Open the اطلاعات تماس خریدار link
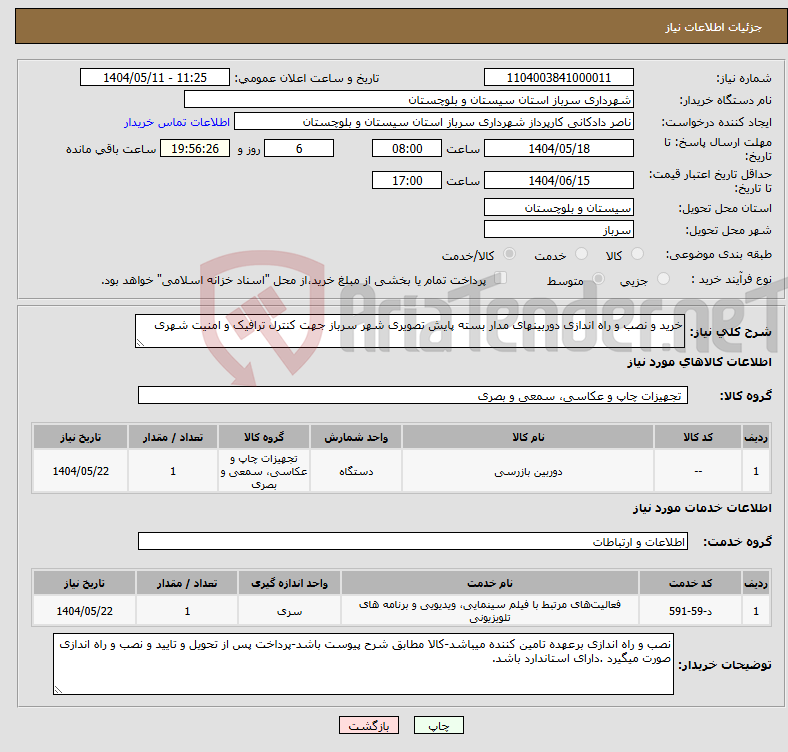Screen dimensions: 788x752 pos(177,122)
